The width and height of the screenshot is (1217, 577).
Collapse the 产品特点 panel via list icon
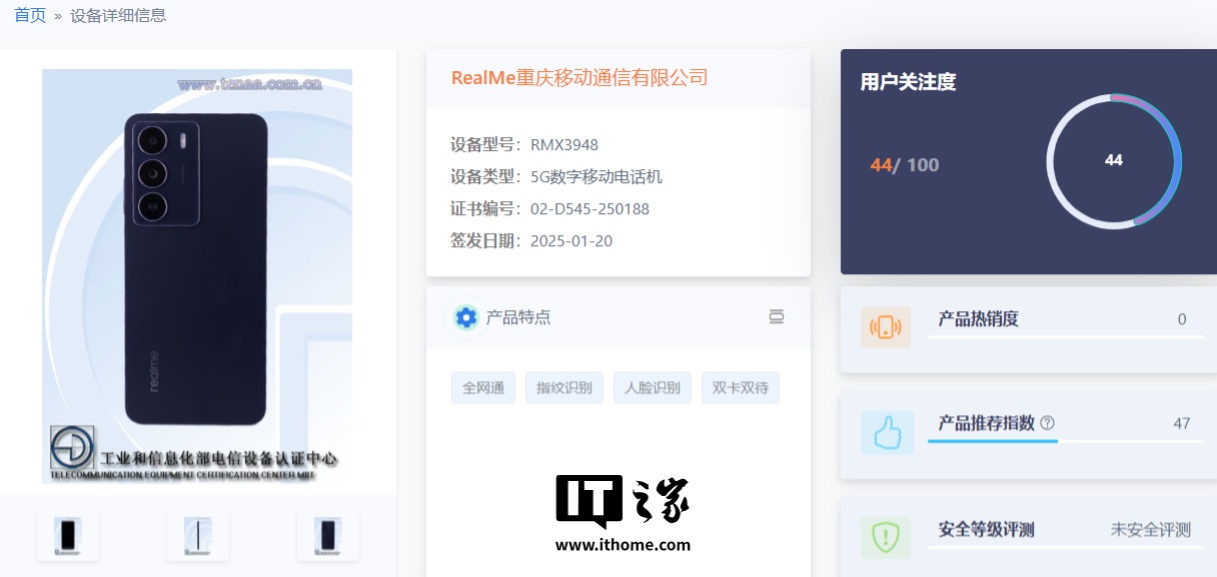(x=776, y=317)
